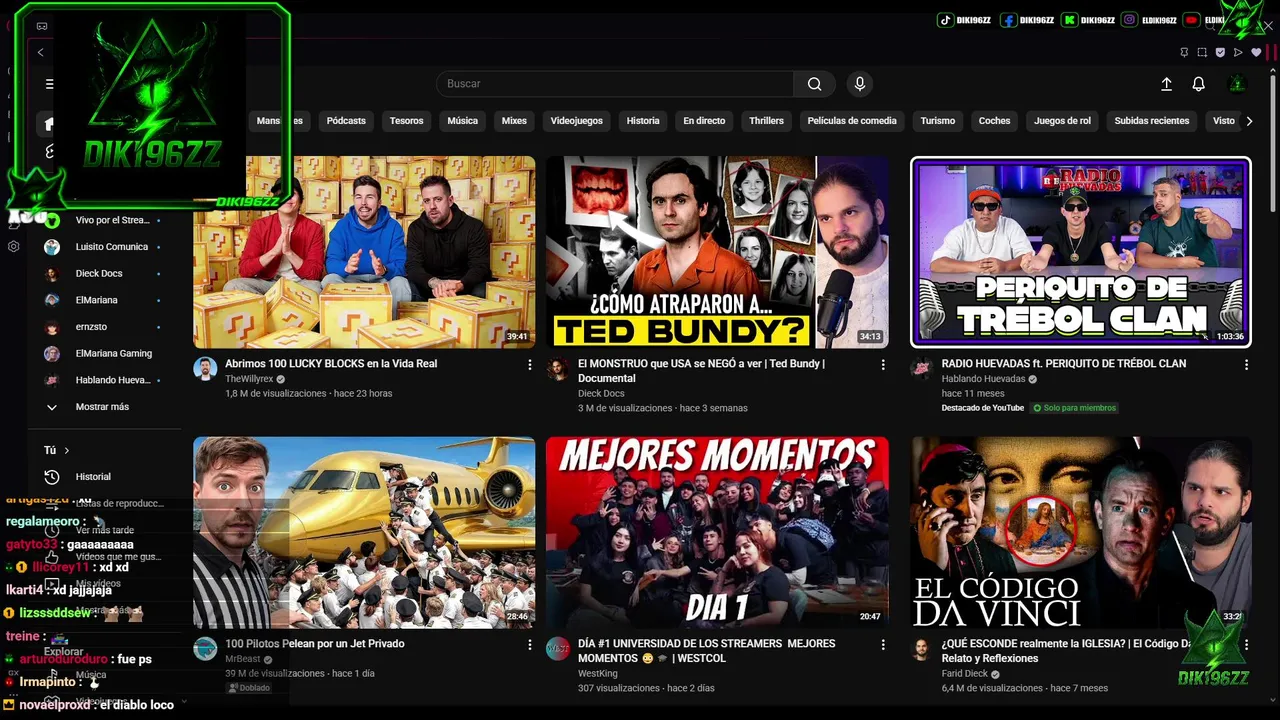Click Solo para miembros badge
1280x720 pixels.
[x=1074, y=408]
